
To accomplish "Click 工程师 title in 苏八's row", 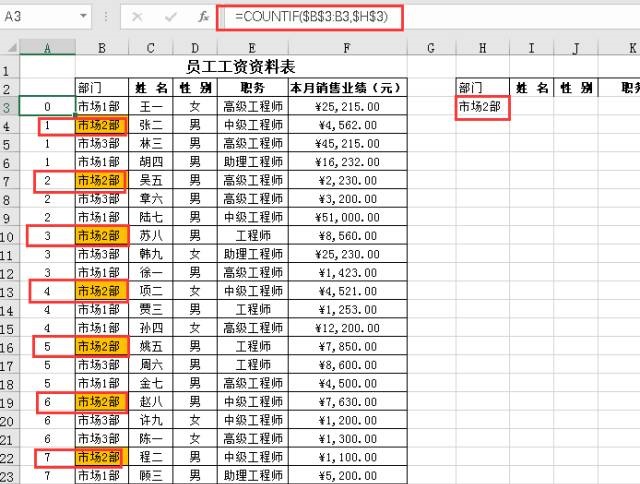I will pos(253,235).
